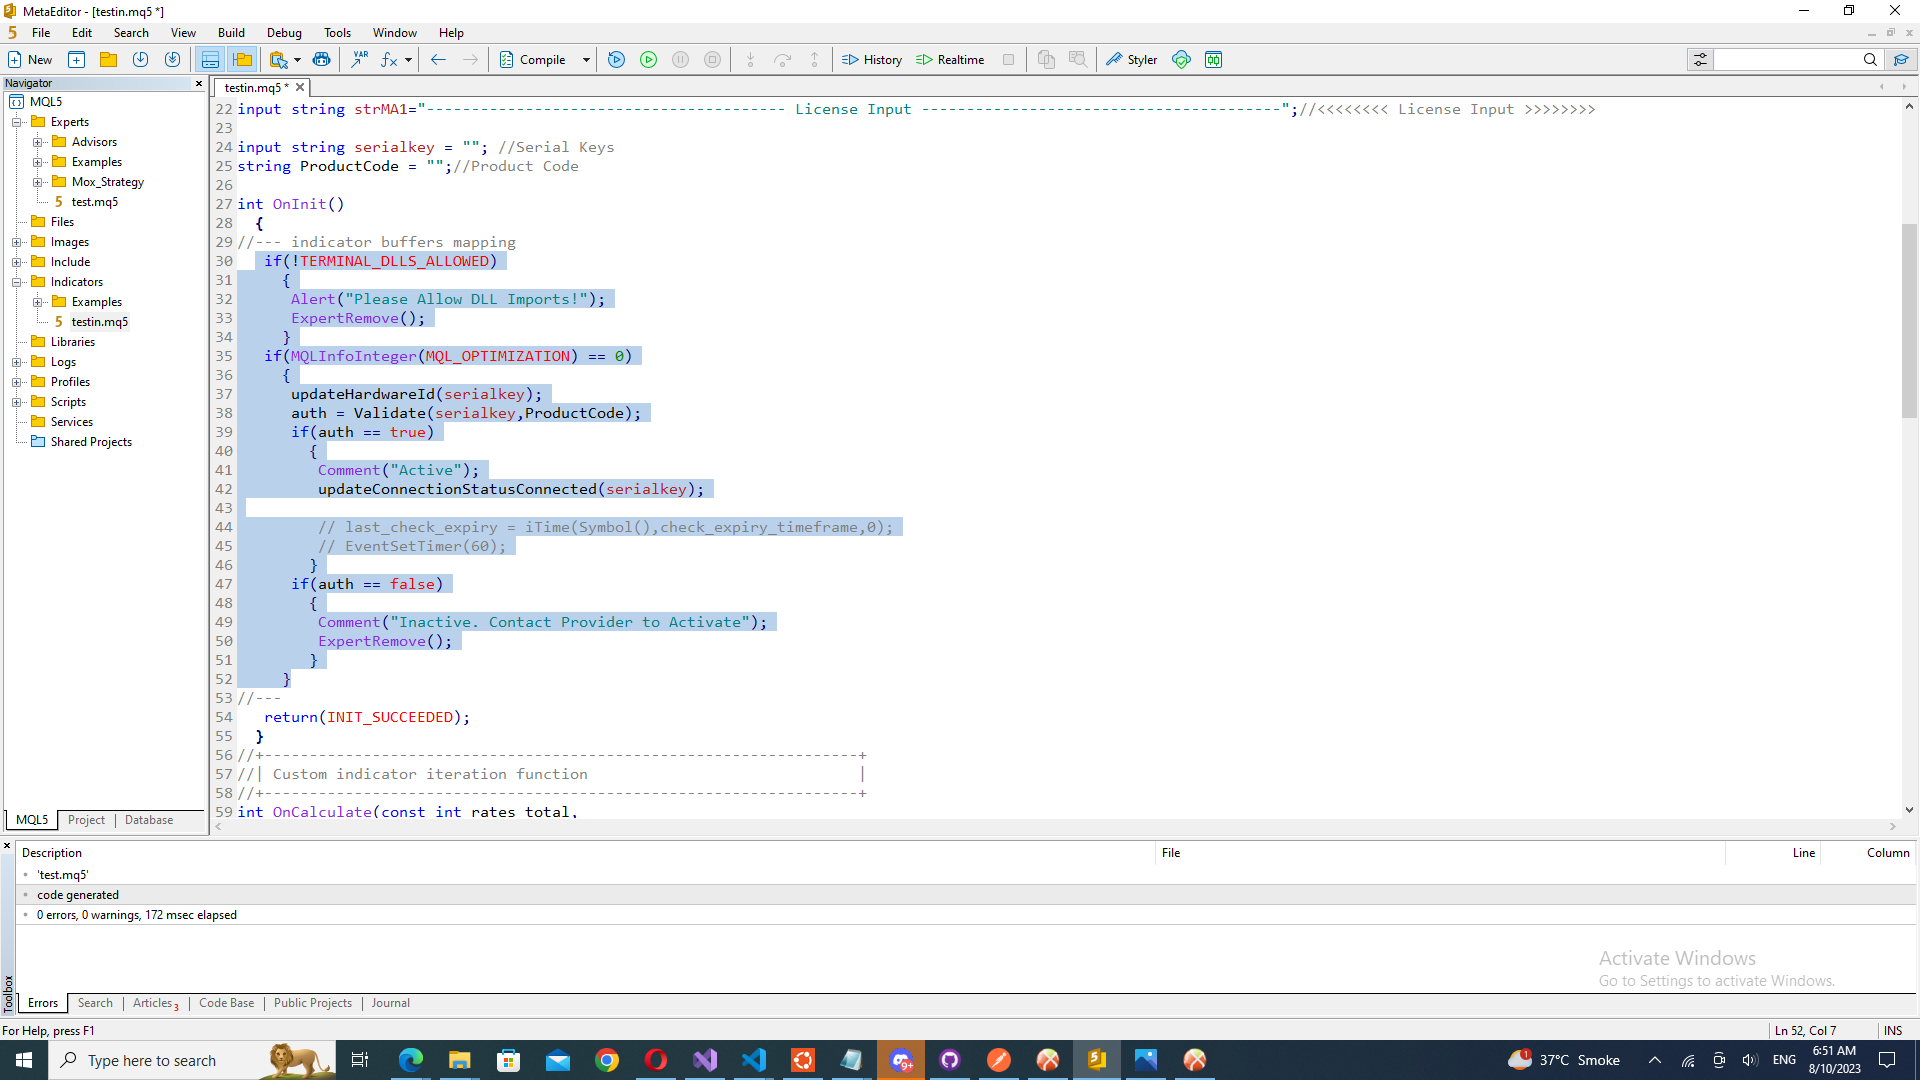Toggle the Toolbox panel toolbar icon
Viewport: 1920px width, 1080px height.
[x=210, y=60]
